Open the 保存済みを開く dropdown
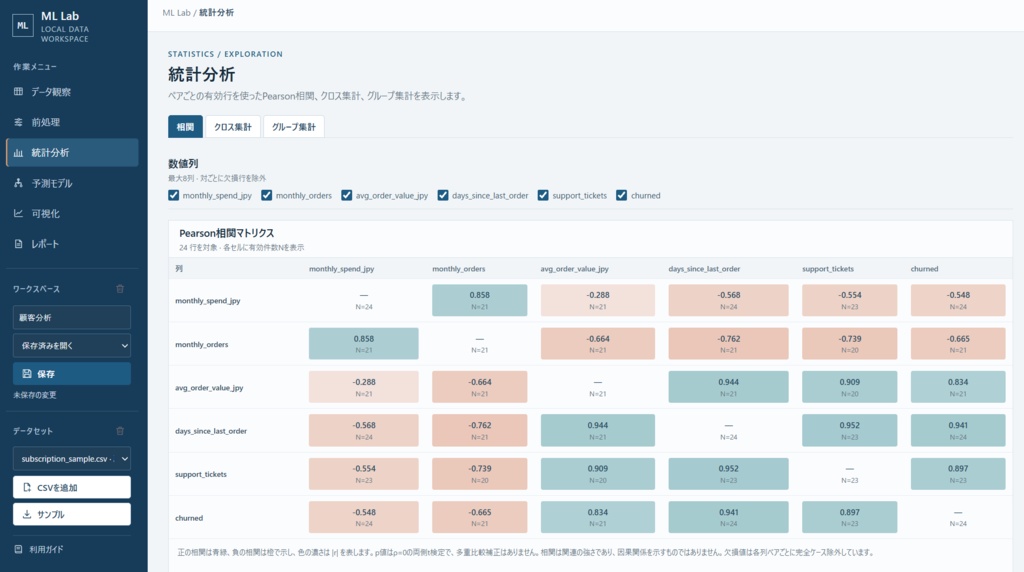 tap(72, 345)
